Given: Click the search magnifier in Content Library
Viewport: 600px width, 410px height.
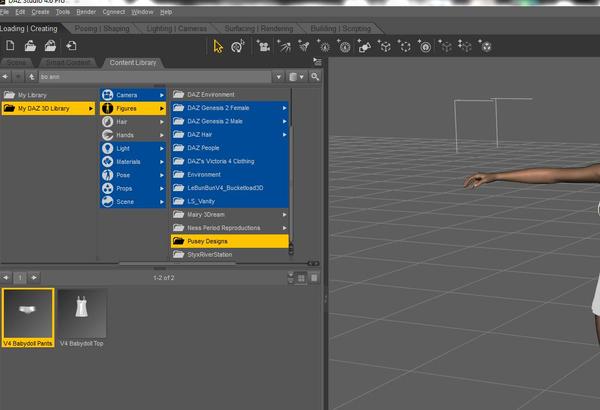Looking at the screenshot, I should pos(315,77).
